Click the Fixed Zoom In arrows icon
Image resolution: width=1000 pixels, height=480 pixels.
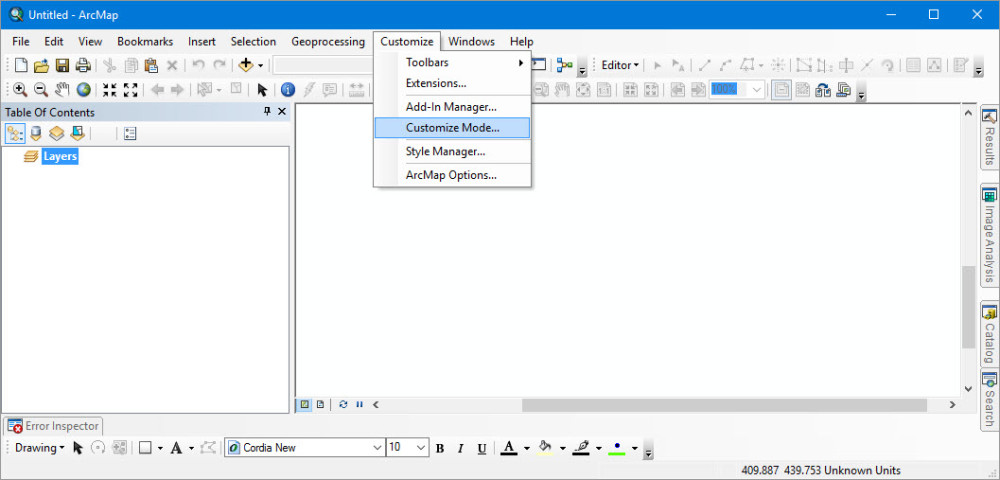coord(110,90)
